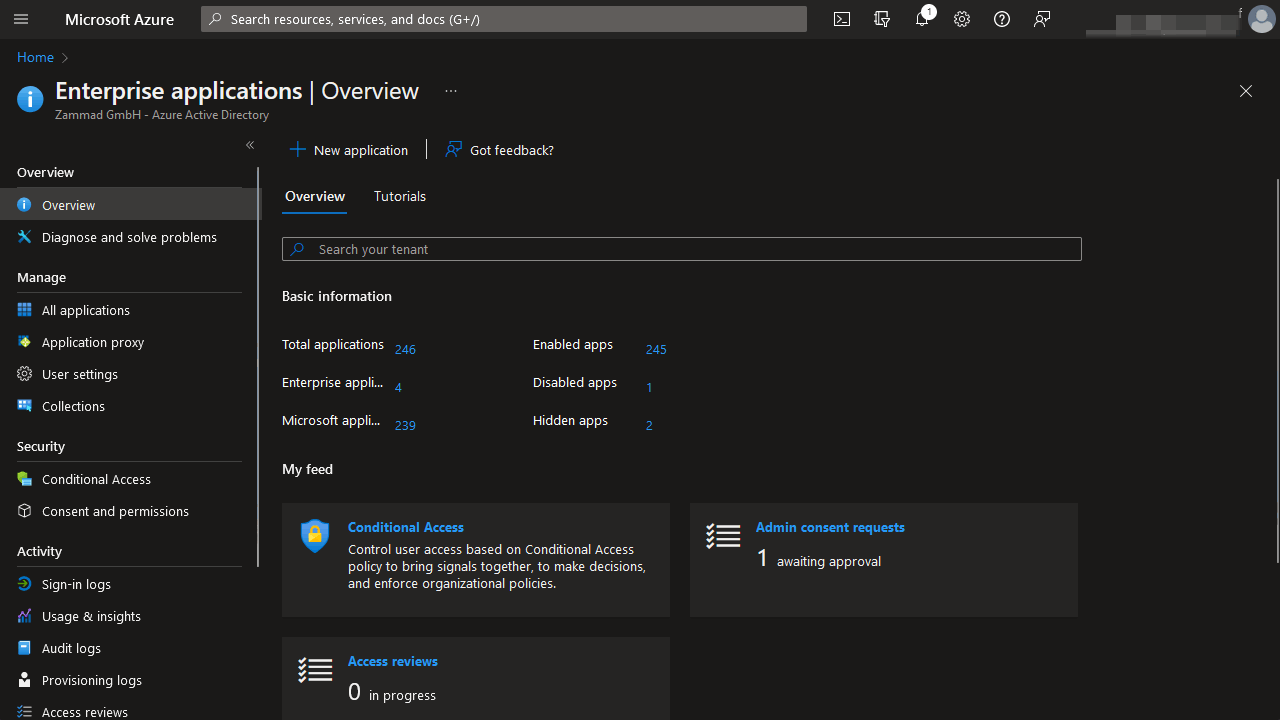Focus the Search your tenant field

point(682,249)
